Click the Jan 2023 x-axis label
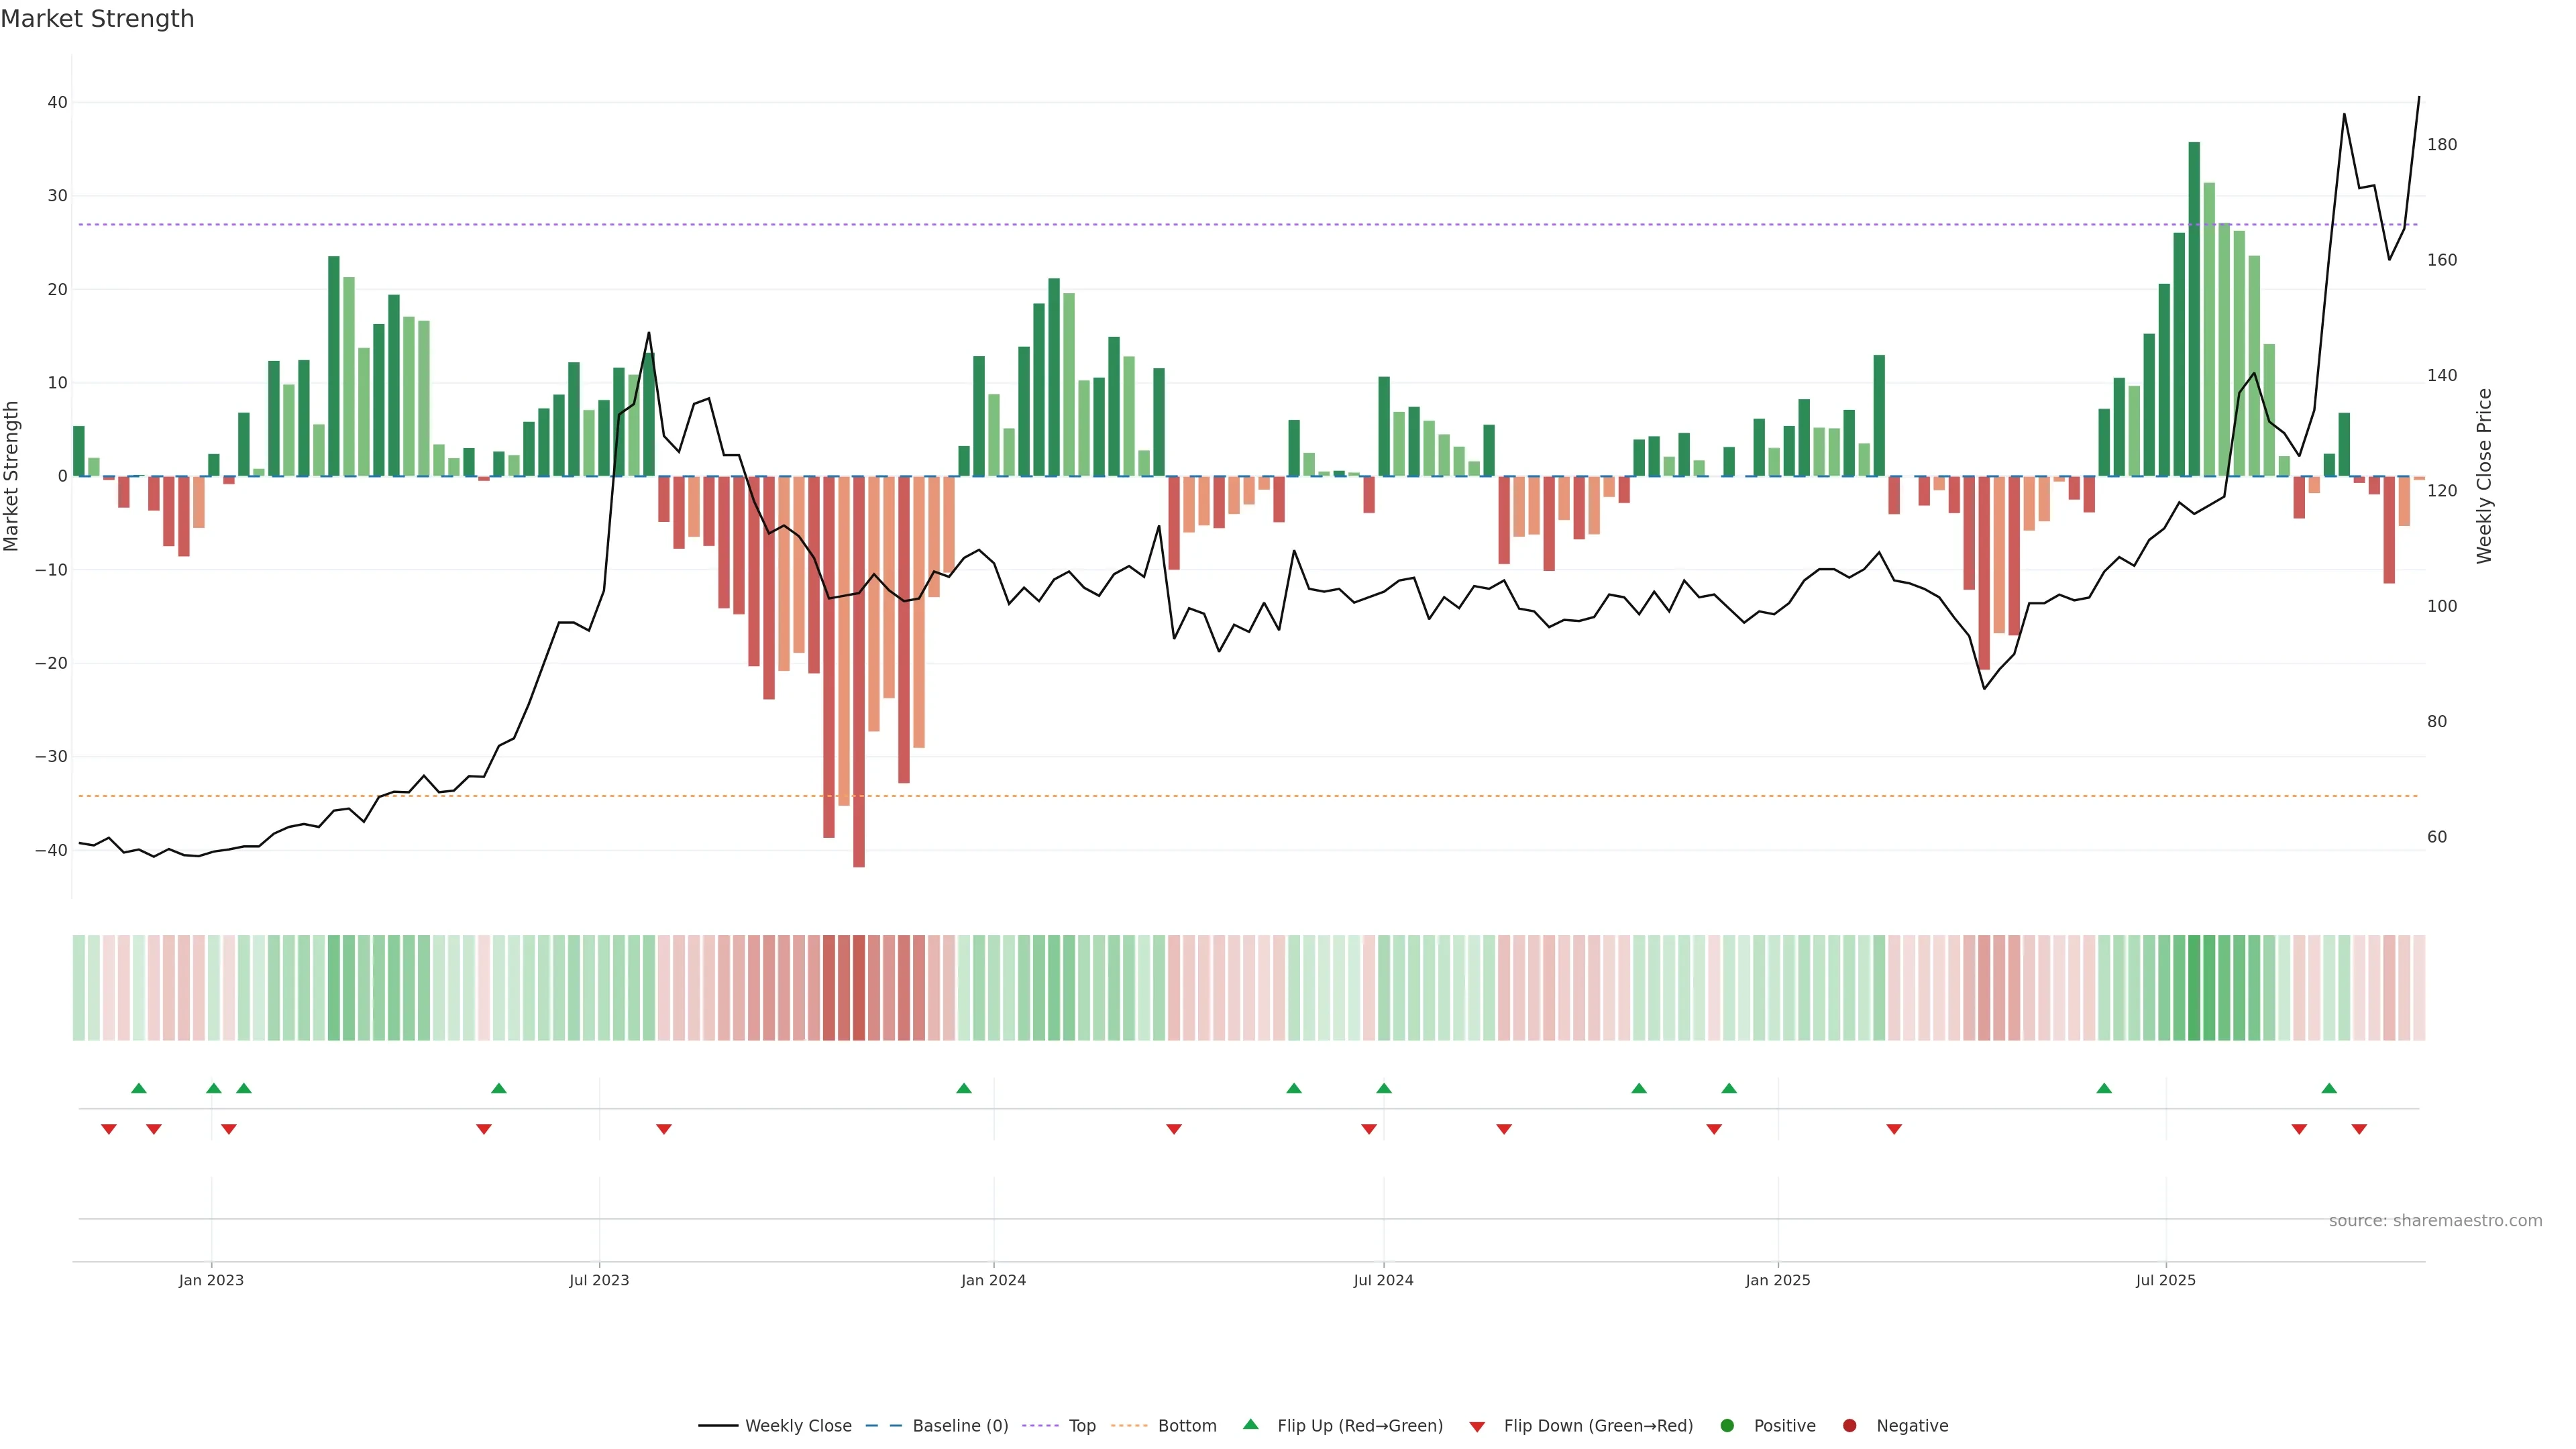Viewport: 2576px width, 1449px height. [211, 1280]
